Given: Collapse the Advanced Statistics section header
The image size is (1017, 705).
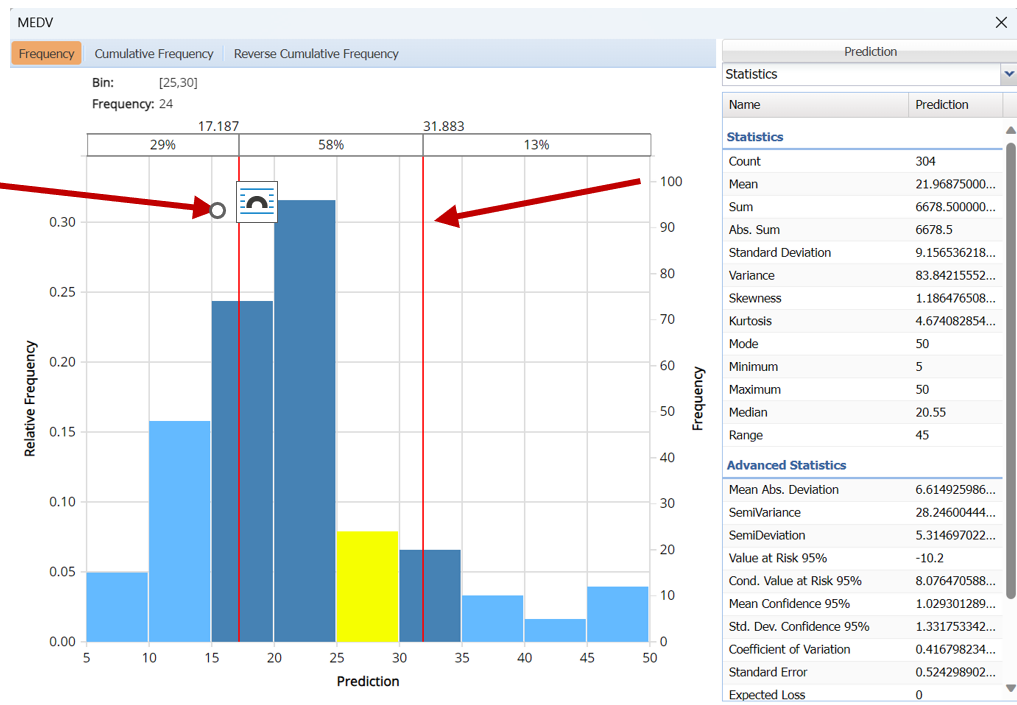Looking at the screenshot, I should point(786,465).
